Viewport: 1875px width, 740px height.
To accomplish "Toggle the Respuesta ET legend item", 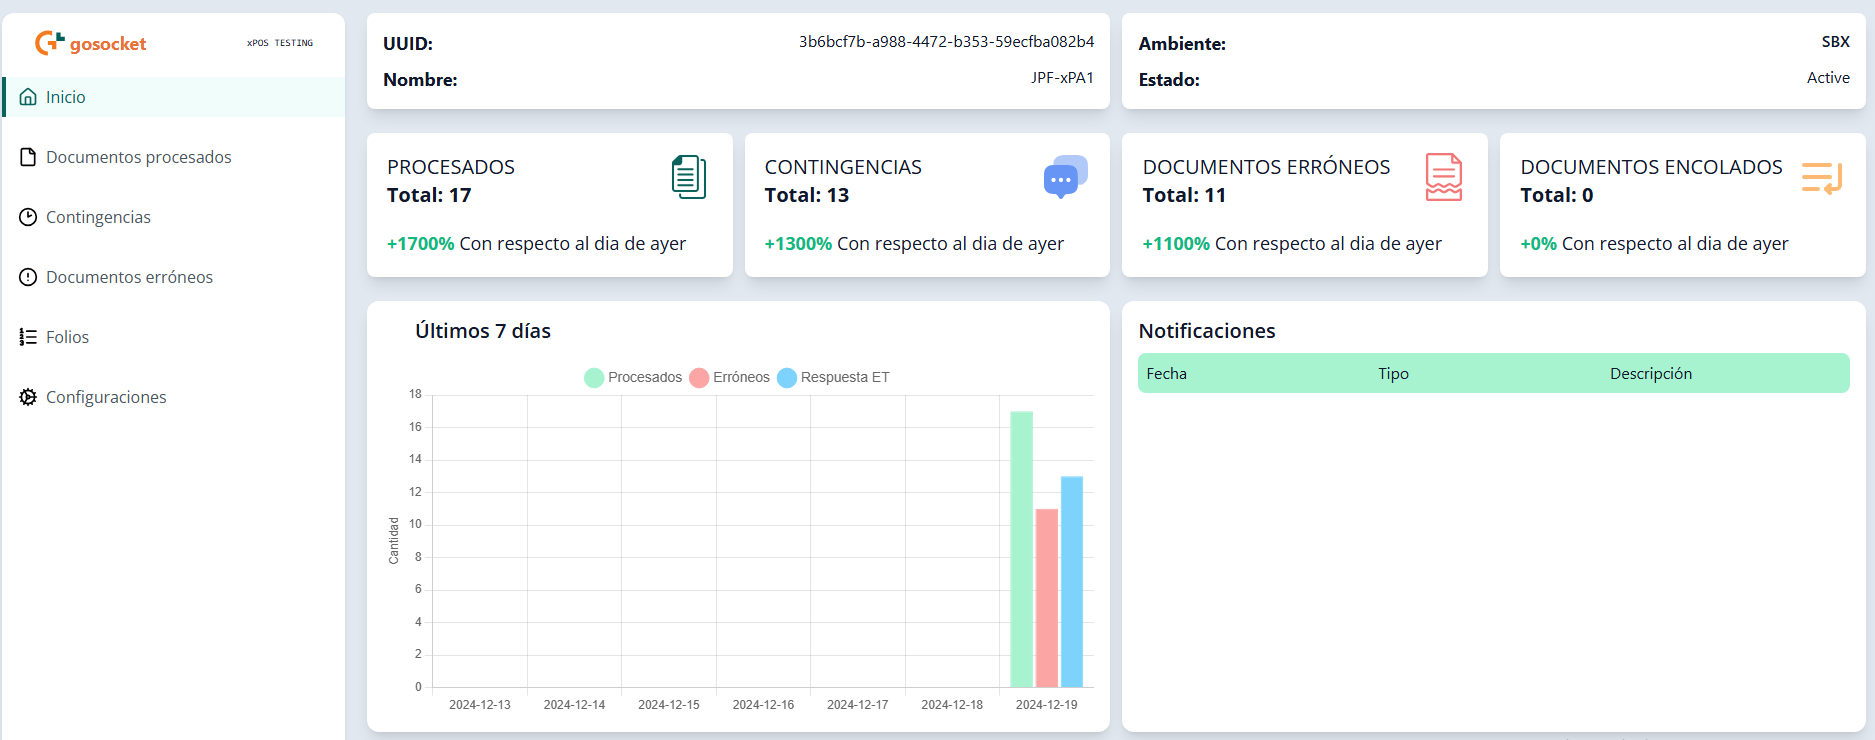I will coord(833,377).
